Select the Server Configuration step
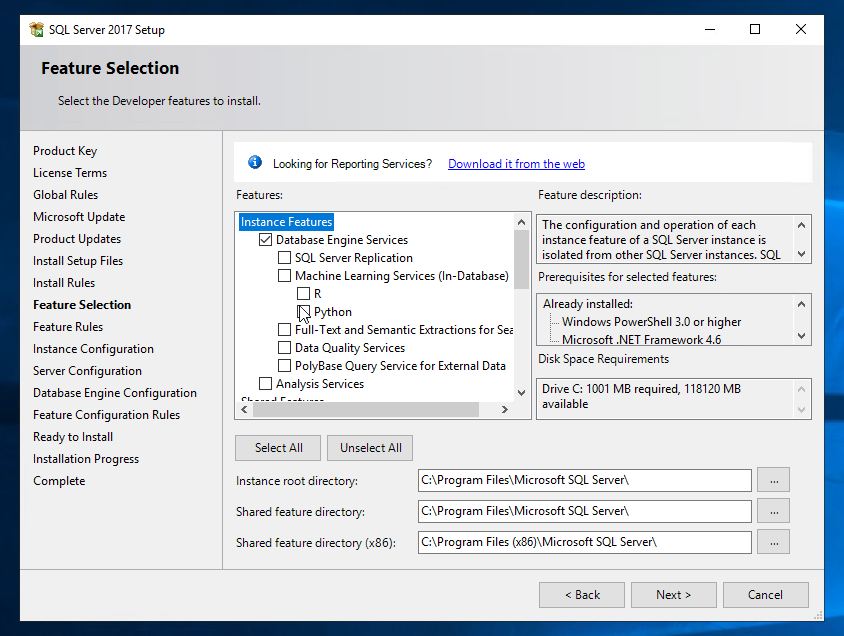The width and height of the screenshot is (844, 636). click(87, 371)
